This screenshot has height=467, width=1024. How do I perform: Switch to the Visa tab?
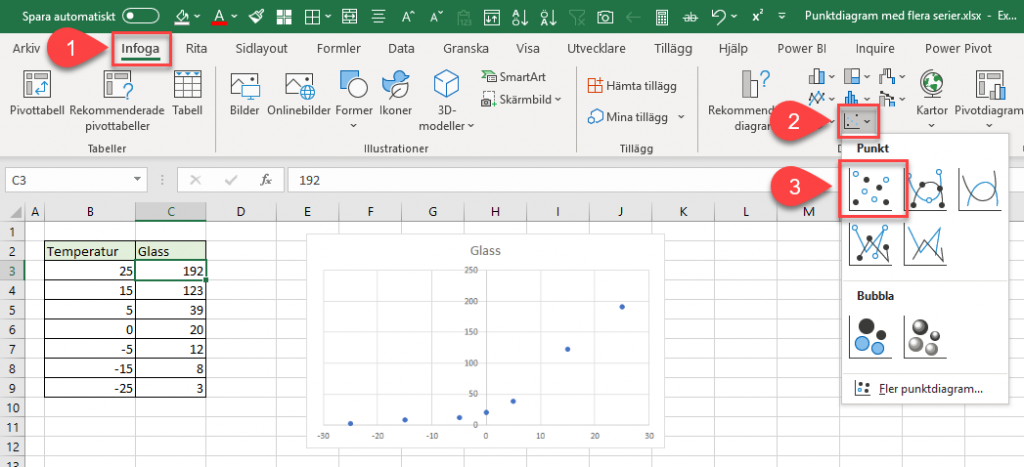[x=528, y=48]
